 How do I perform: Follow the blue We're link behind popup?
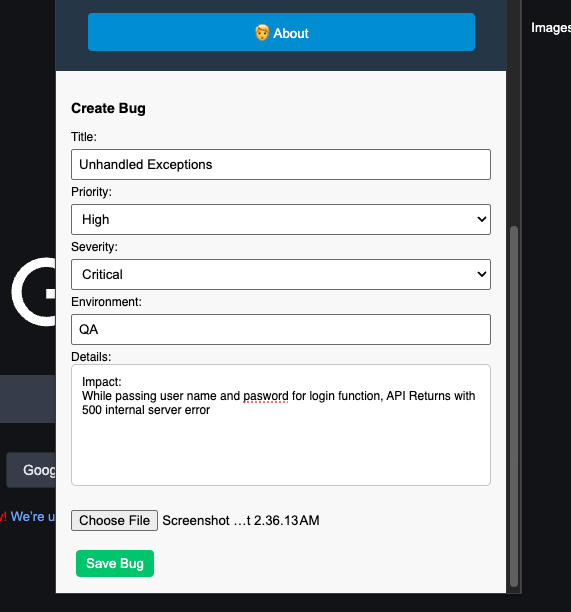tap(33, 516)
